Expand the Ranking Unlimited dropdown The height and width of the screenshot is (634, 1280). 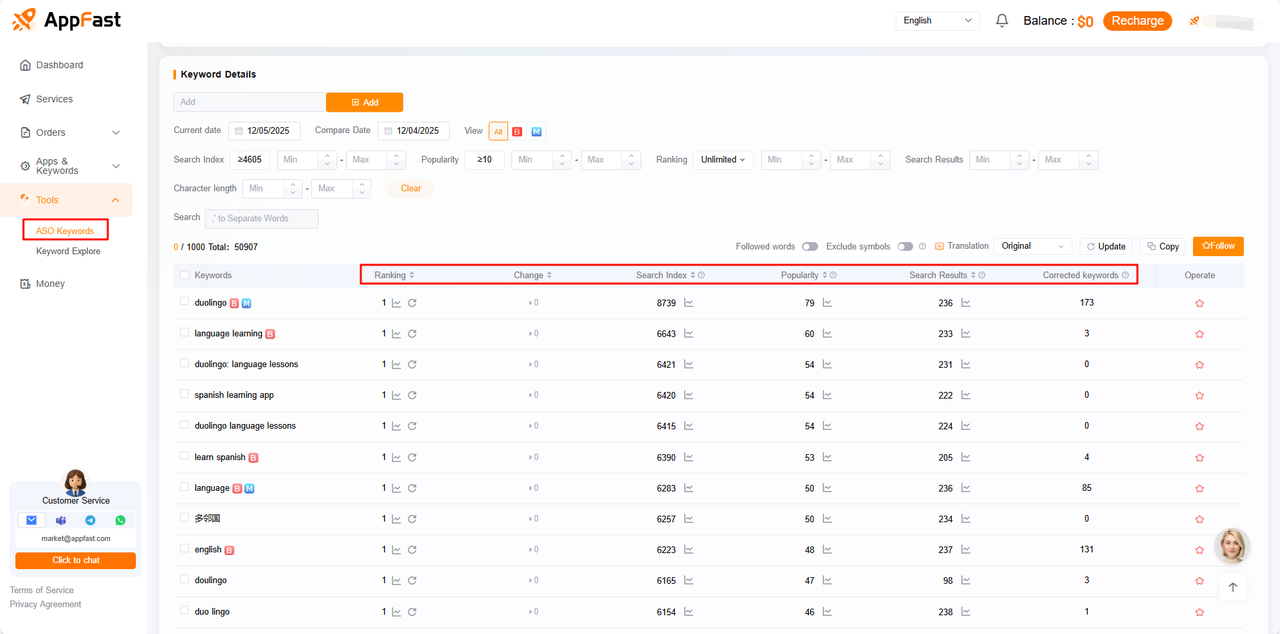[x=723, y=160]
